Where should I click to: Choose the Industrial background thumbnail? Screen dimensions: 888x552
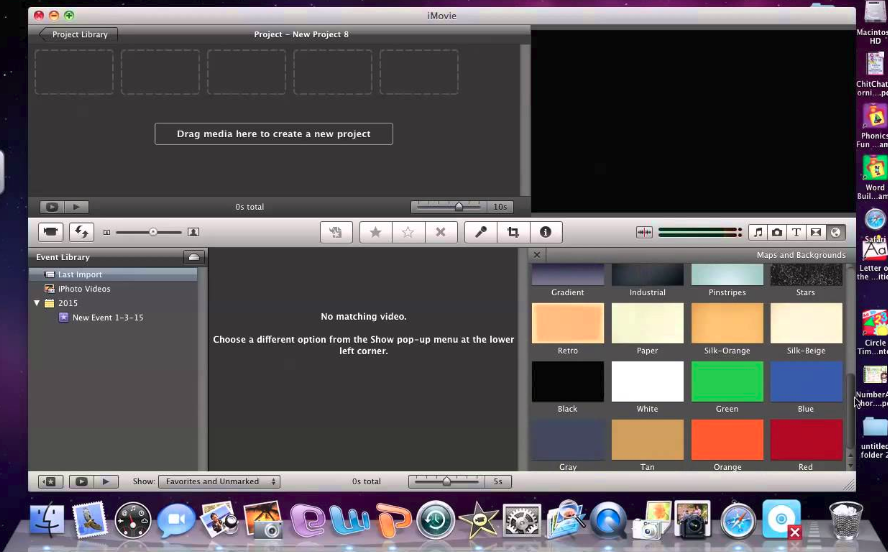point(647,275)
